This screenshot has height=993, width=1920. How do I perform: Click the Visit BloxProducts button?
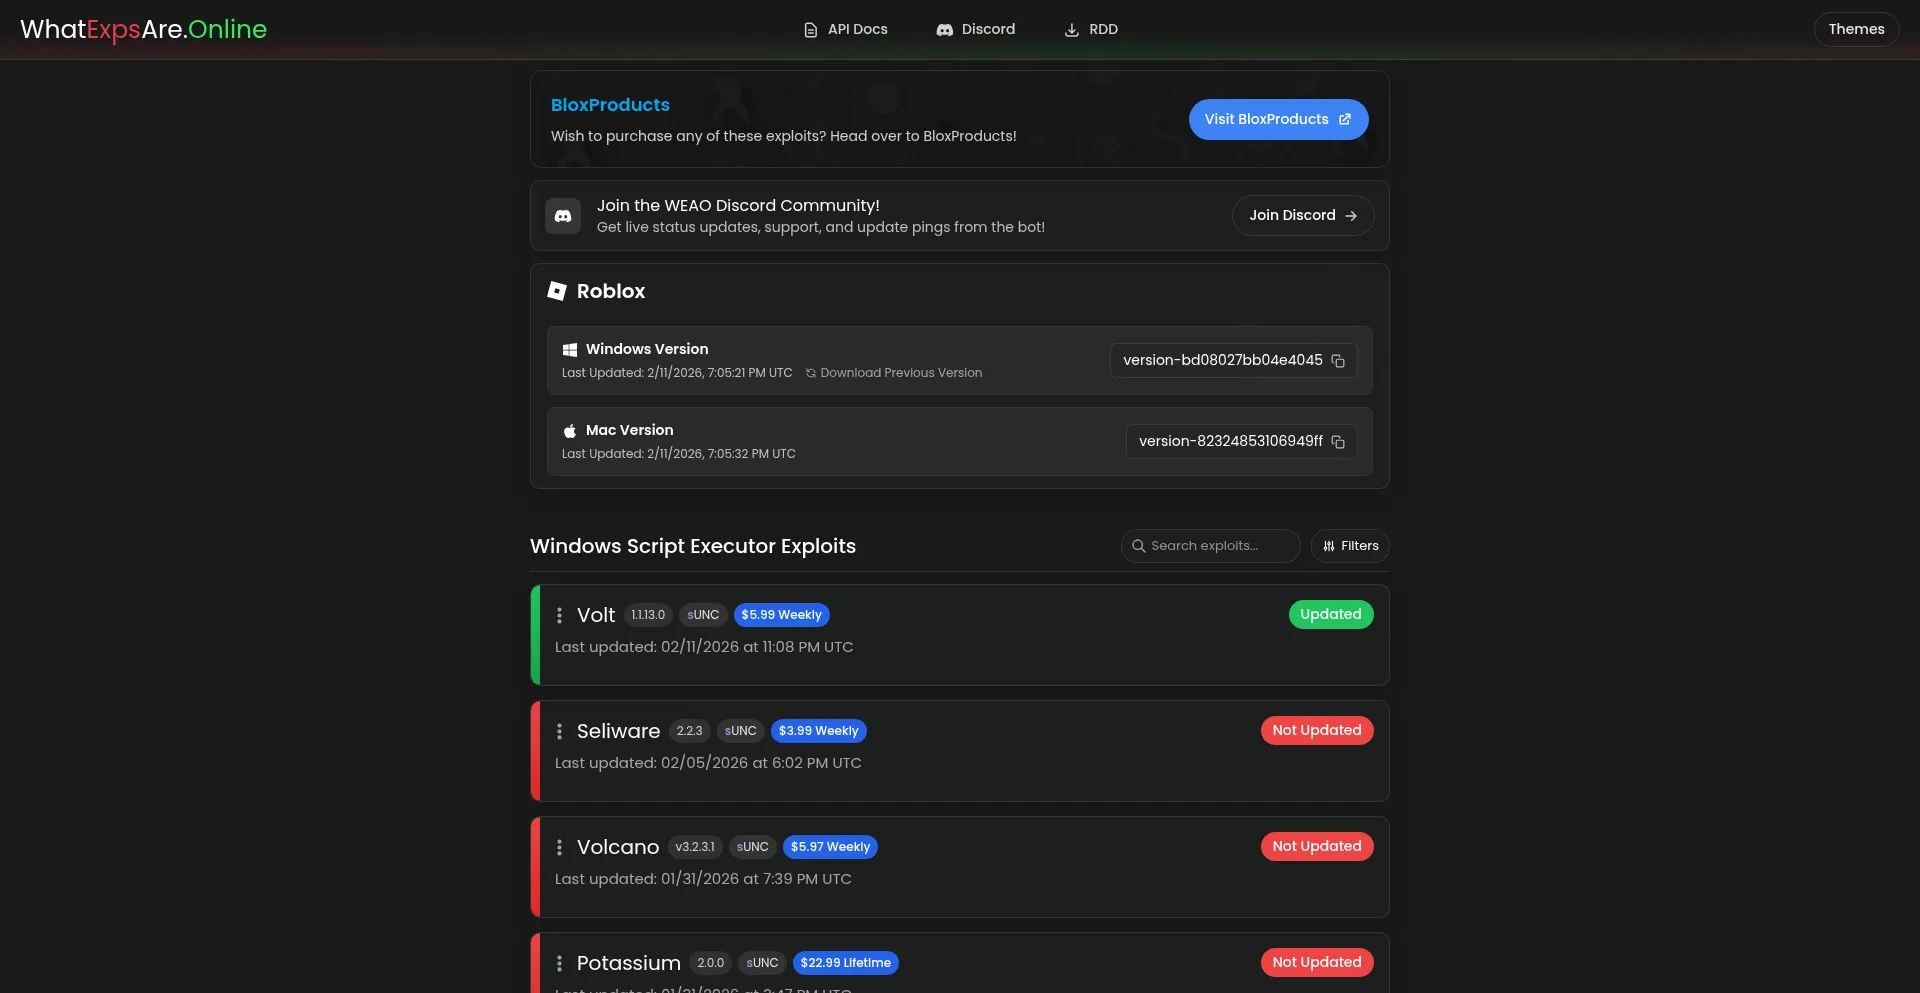(x=1278, y=119)
